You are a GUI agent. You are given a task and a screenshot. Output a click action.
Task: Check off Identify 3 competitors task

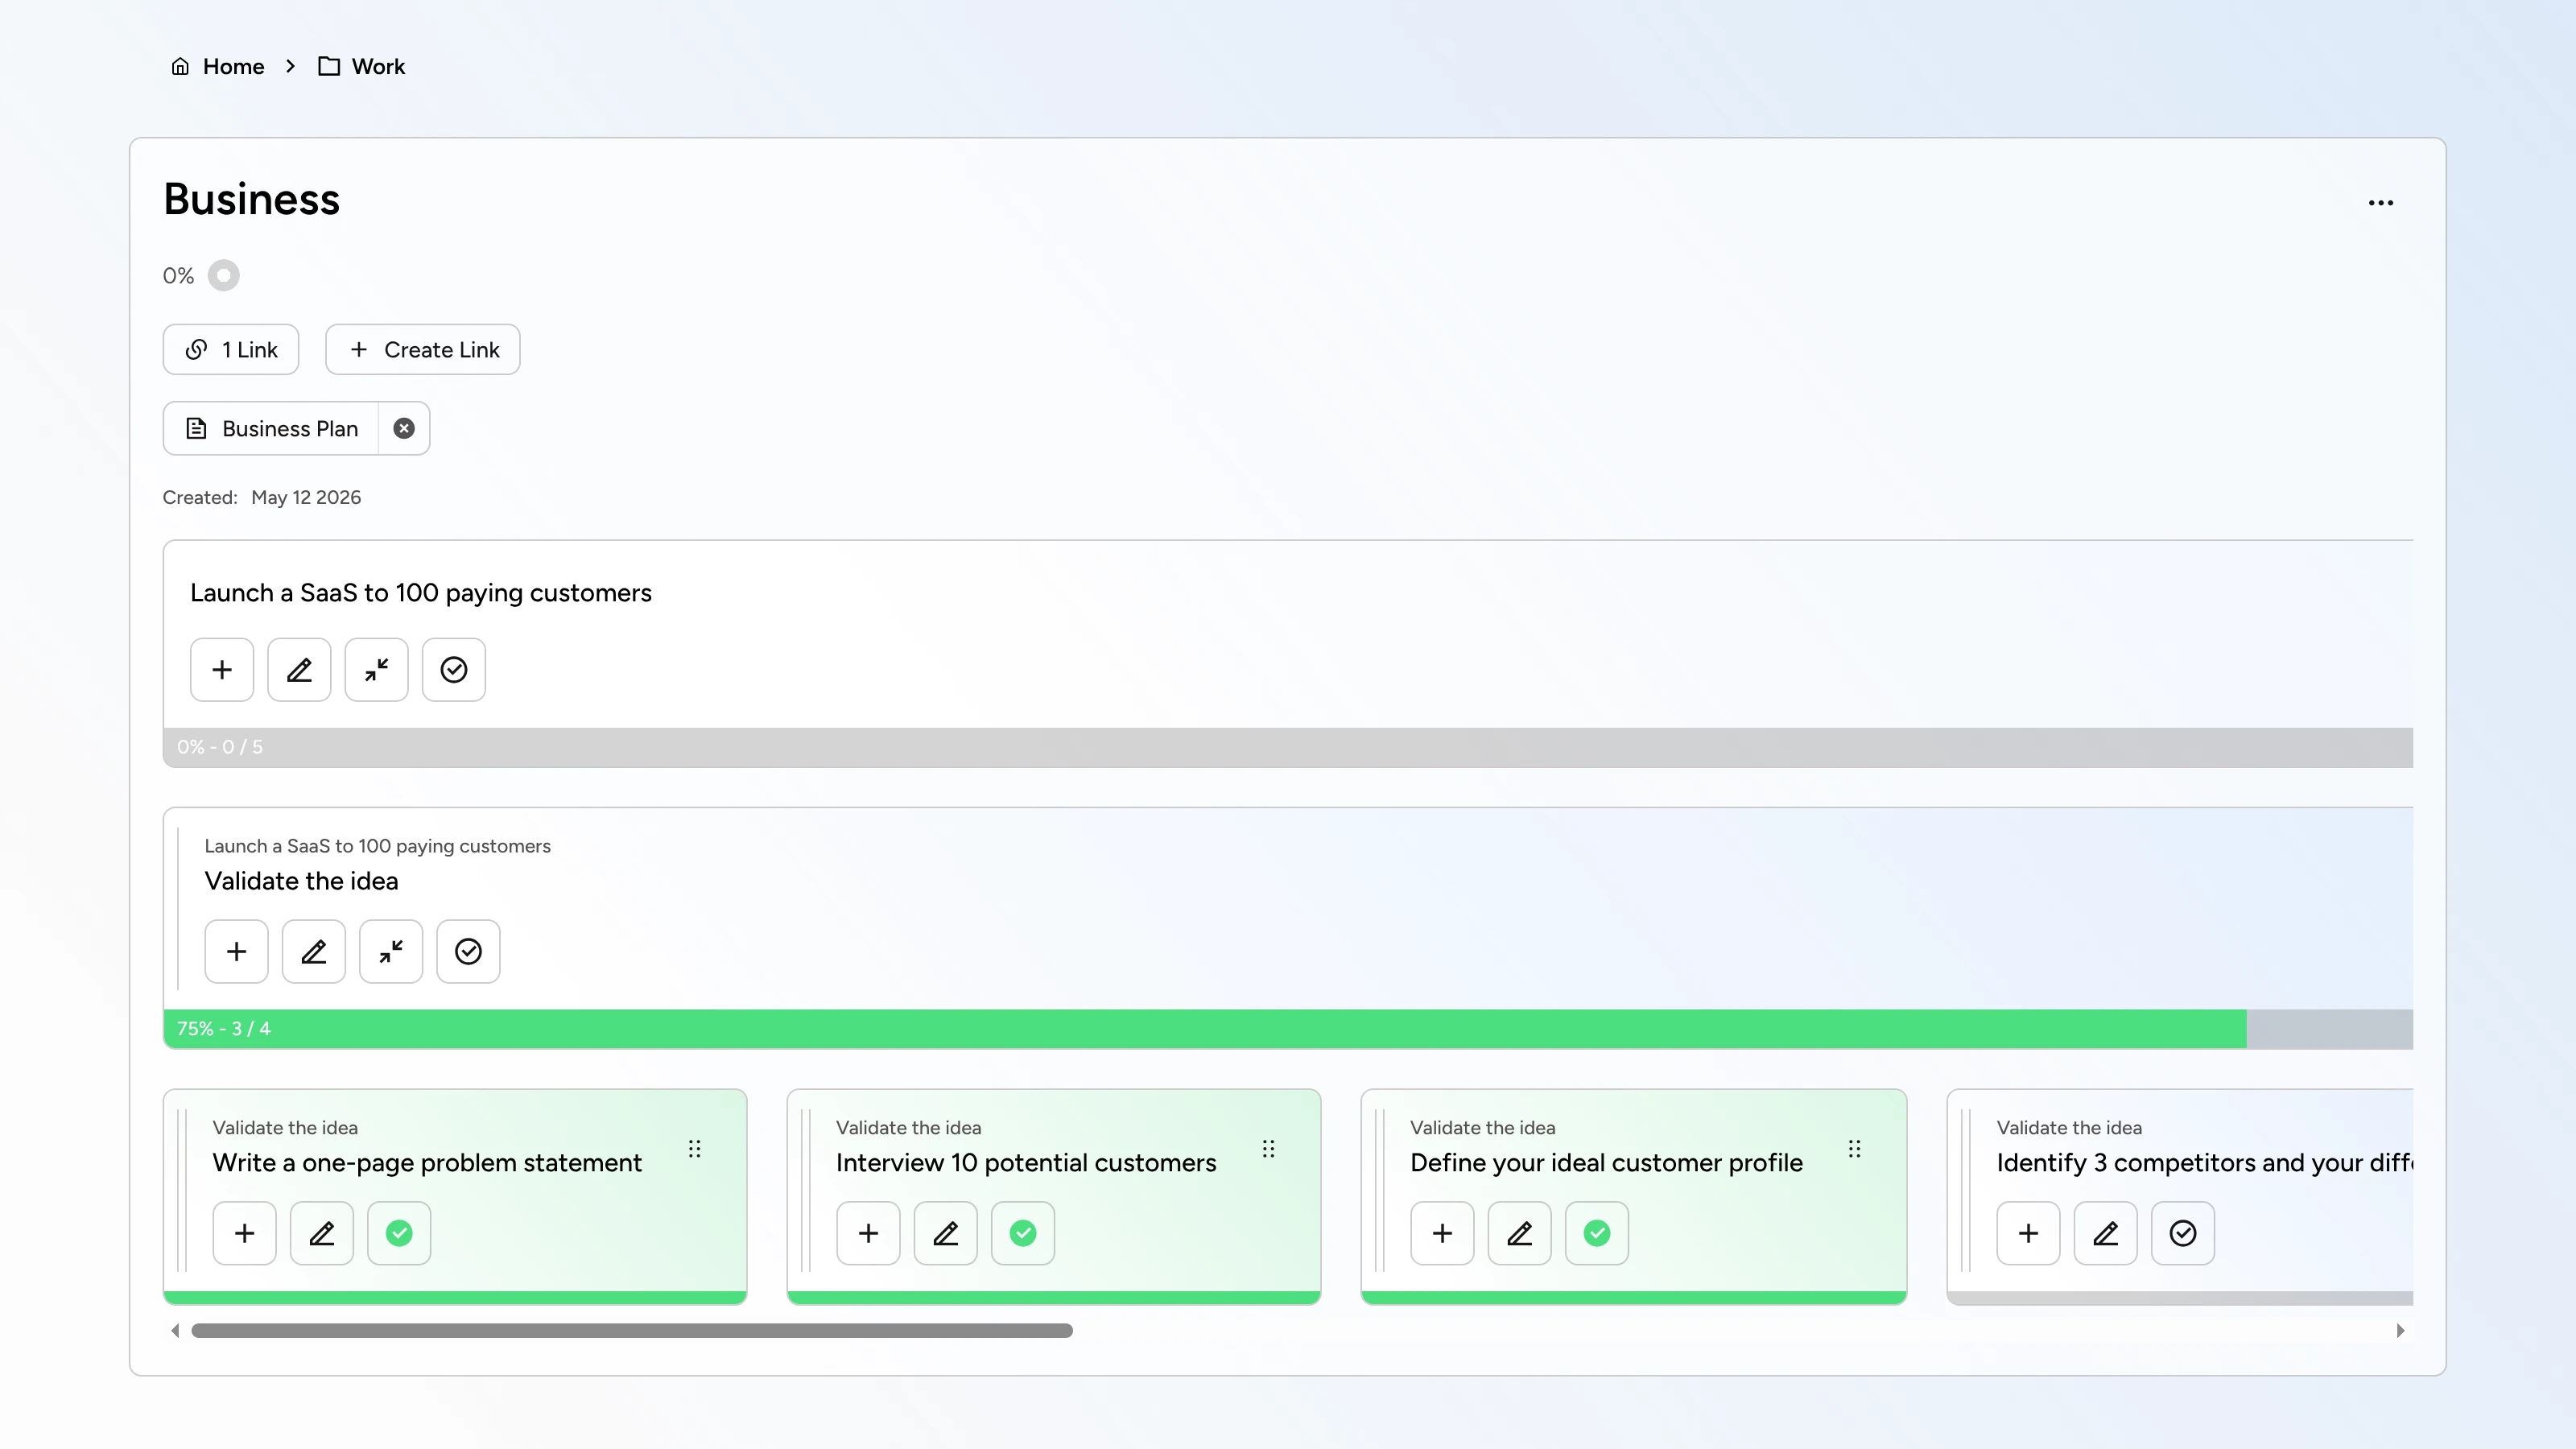click(2183, 1233)
